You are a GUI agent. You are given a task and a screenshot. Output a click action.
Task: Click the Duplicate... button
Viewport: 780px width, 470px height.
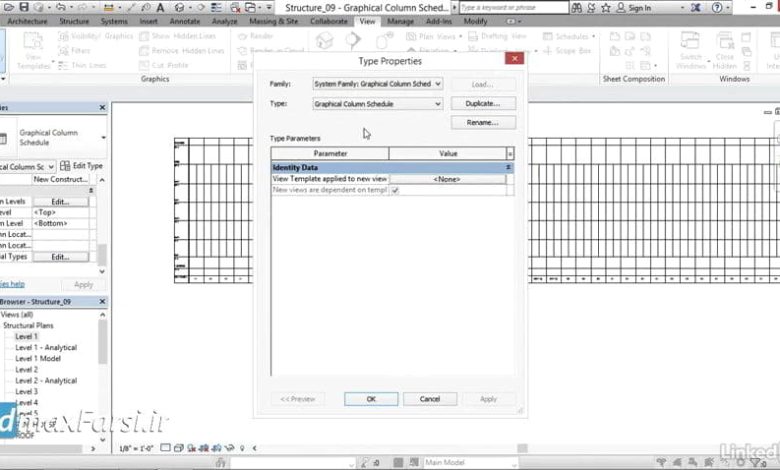(x=483, y=103)
